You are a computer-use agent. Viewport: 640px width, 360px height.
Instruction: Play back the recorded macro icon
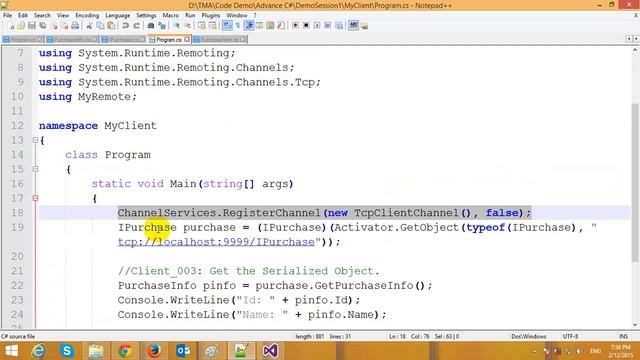point(317,26)
